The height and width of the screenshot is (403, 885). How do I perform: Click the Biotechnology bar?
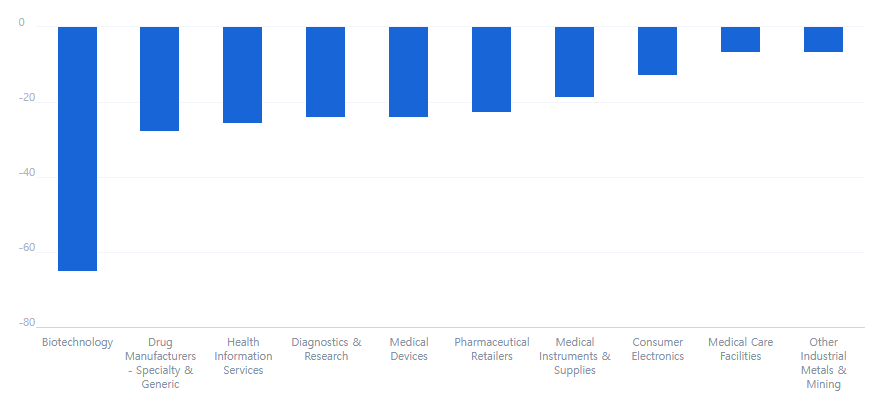pyautogui.click(x=77, y=148)
